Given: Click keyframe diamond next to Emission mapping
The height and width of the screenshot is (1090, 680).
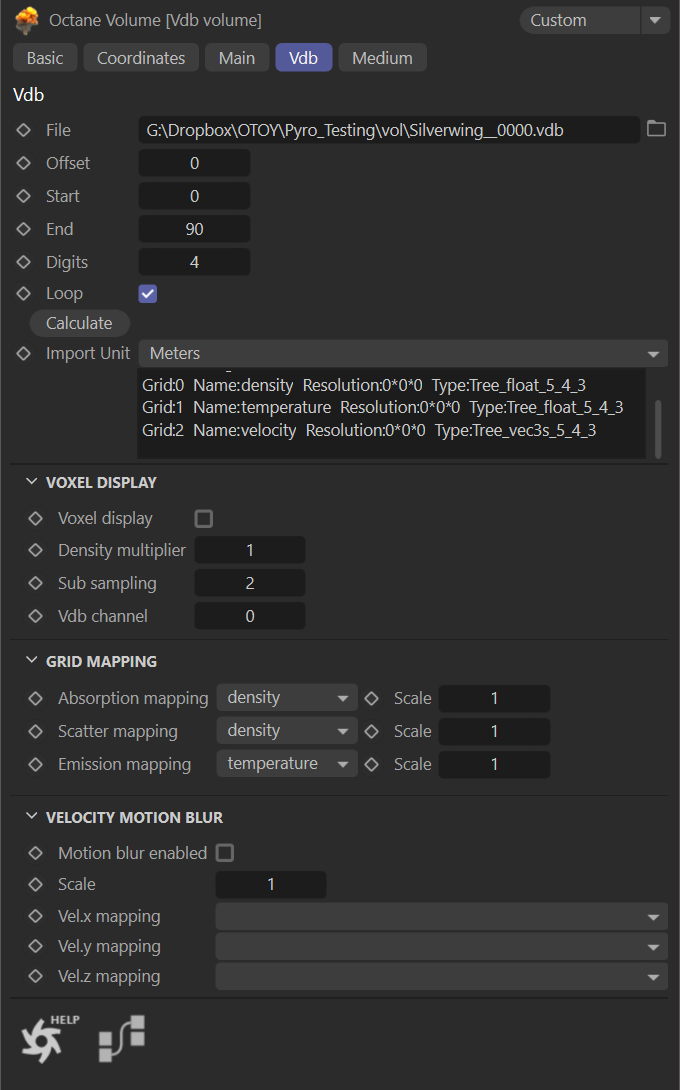Looking at the screenshot, I should [x=36, y=764].
